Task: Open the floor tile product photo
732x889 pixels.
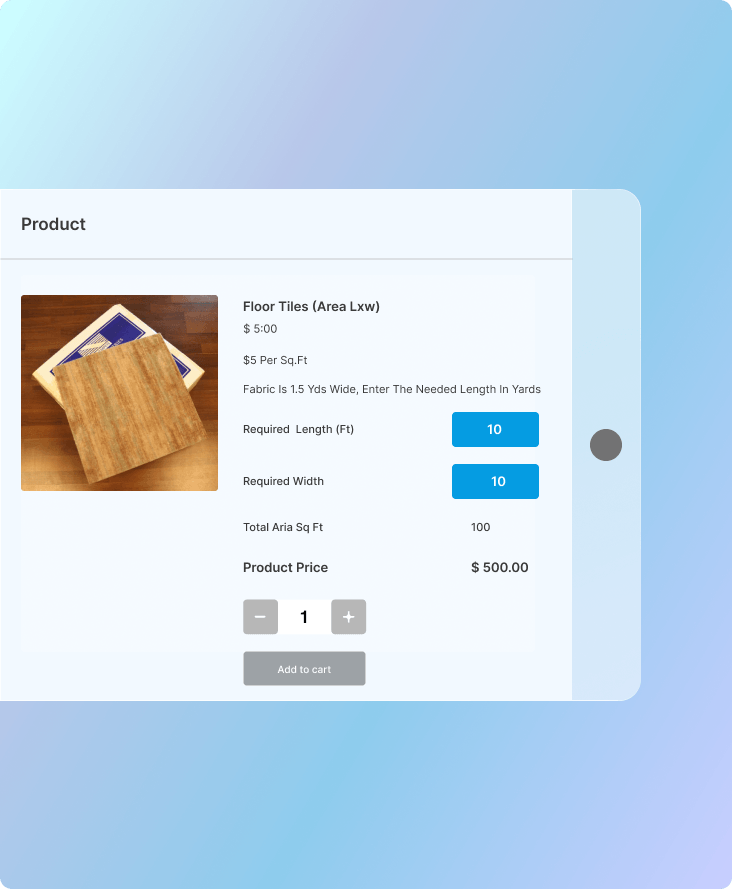Action: (x=120, y=393)
